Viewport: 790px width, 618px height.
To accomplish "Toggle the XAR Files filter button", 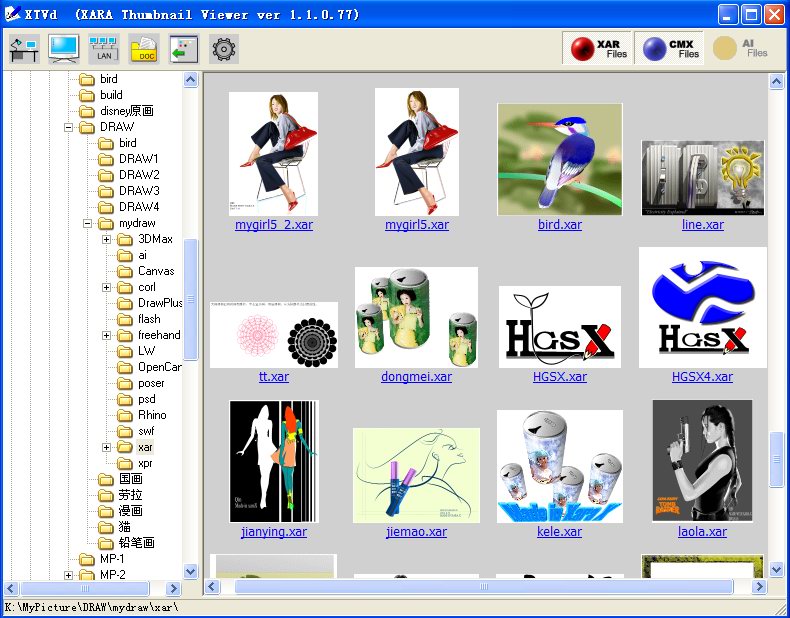I will 597,48.
